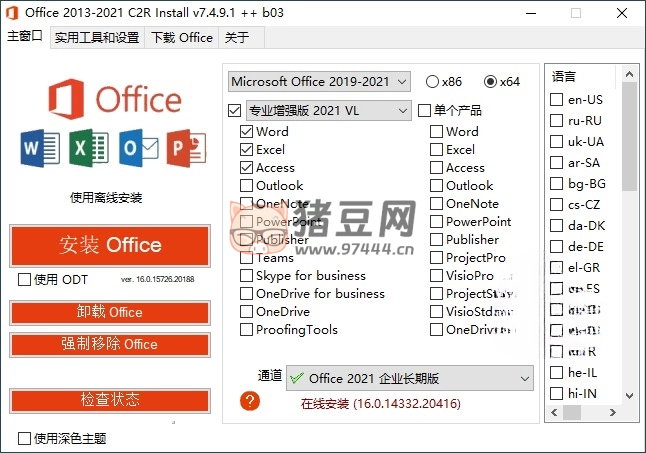Click the orange question mark help icon
This screenshot has height=453, width=646.
pos(250,401)
